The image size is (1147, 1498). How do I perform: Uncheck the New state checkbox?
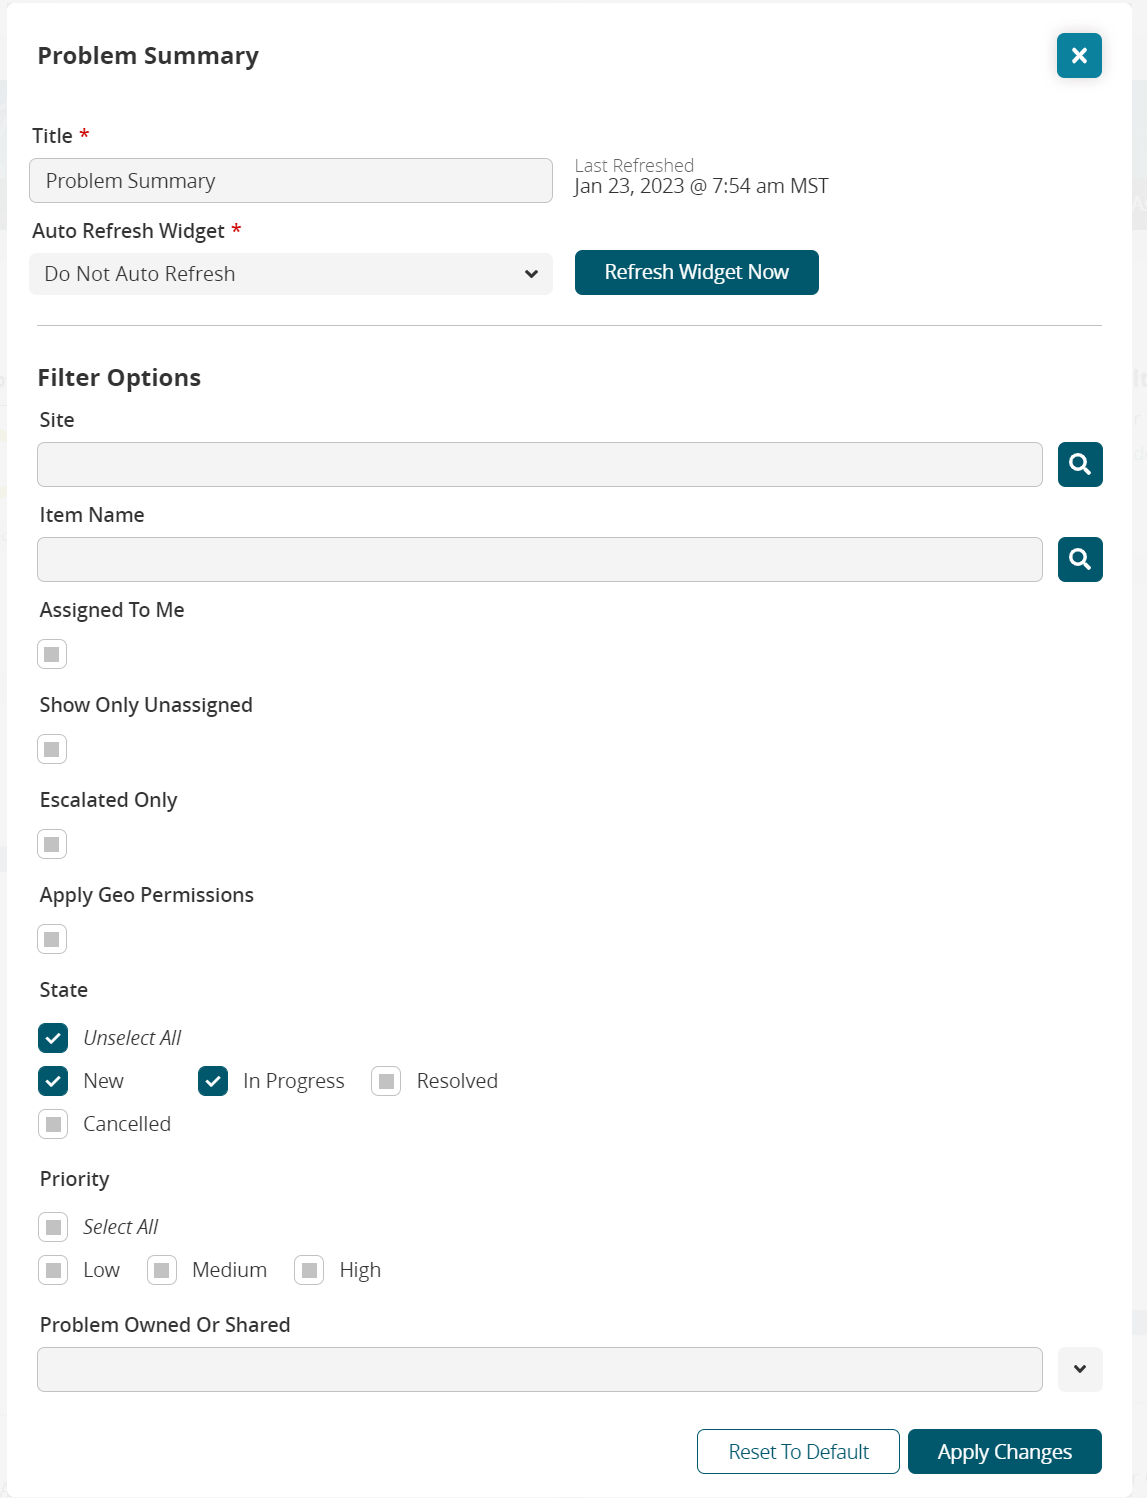click(54, 1082)
